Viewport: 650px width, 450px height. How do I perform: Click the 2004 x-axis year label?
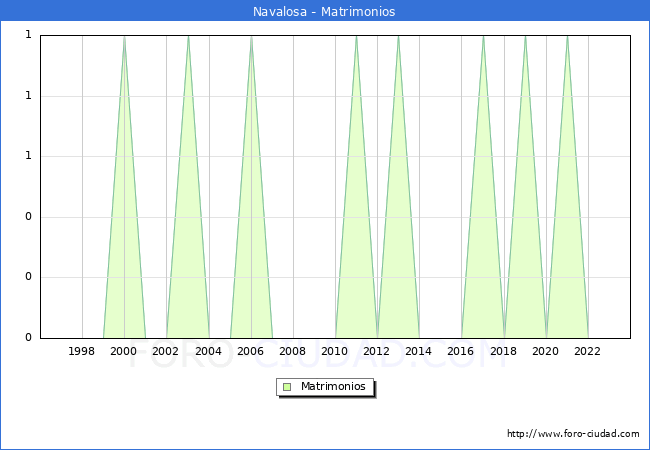(x=209, y=351)
